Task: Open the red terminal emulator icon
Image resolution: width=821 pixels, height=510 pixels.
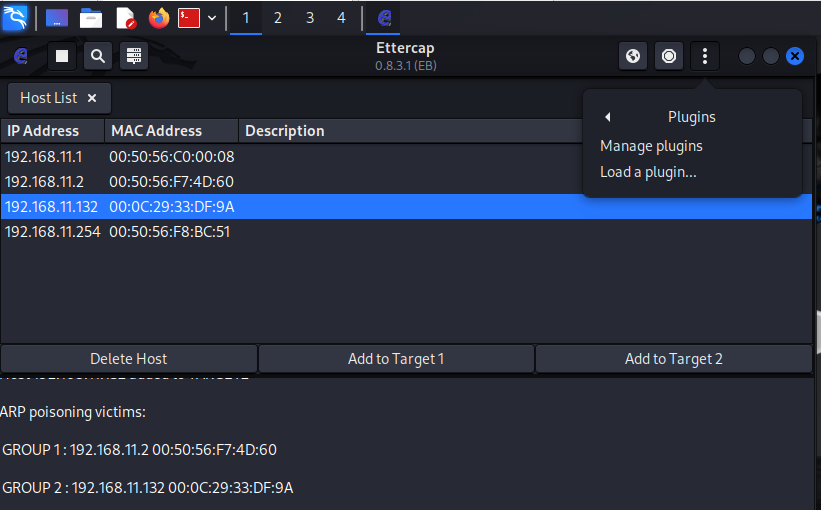Action: tap(188, 18)
